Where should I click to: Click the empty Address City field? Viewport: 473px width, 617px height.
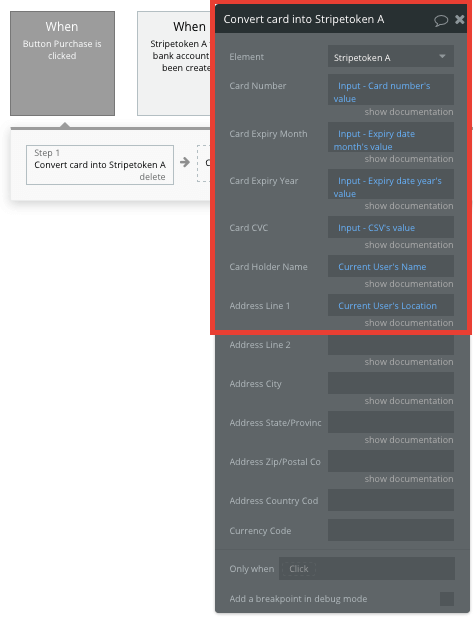(391, 383)
